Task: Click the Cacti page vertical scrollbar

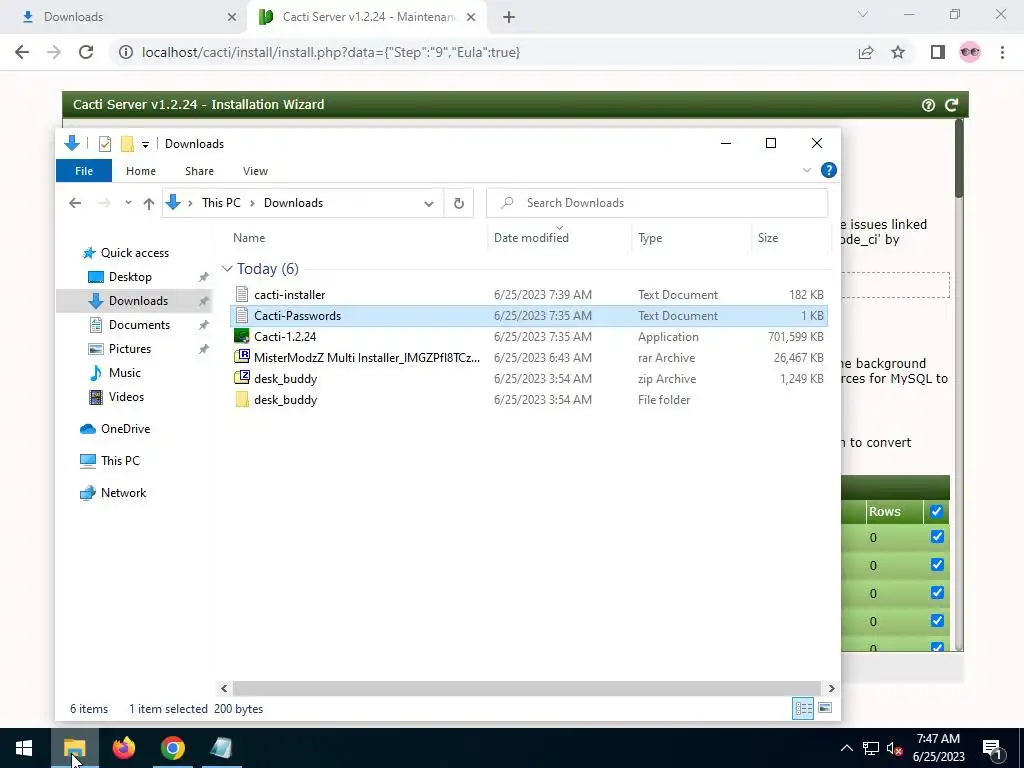Action: [x=959, y=159]
